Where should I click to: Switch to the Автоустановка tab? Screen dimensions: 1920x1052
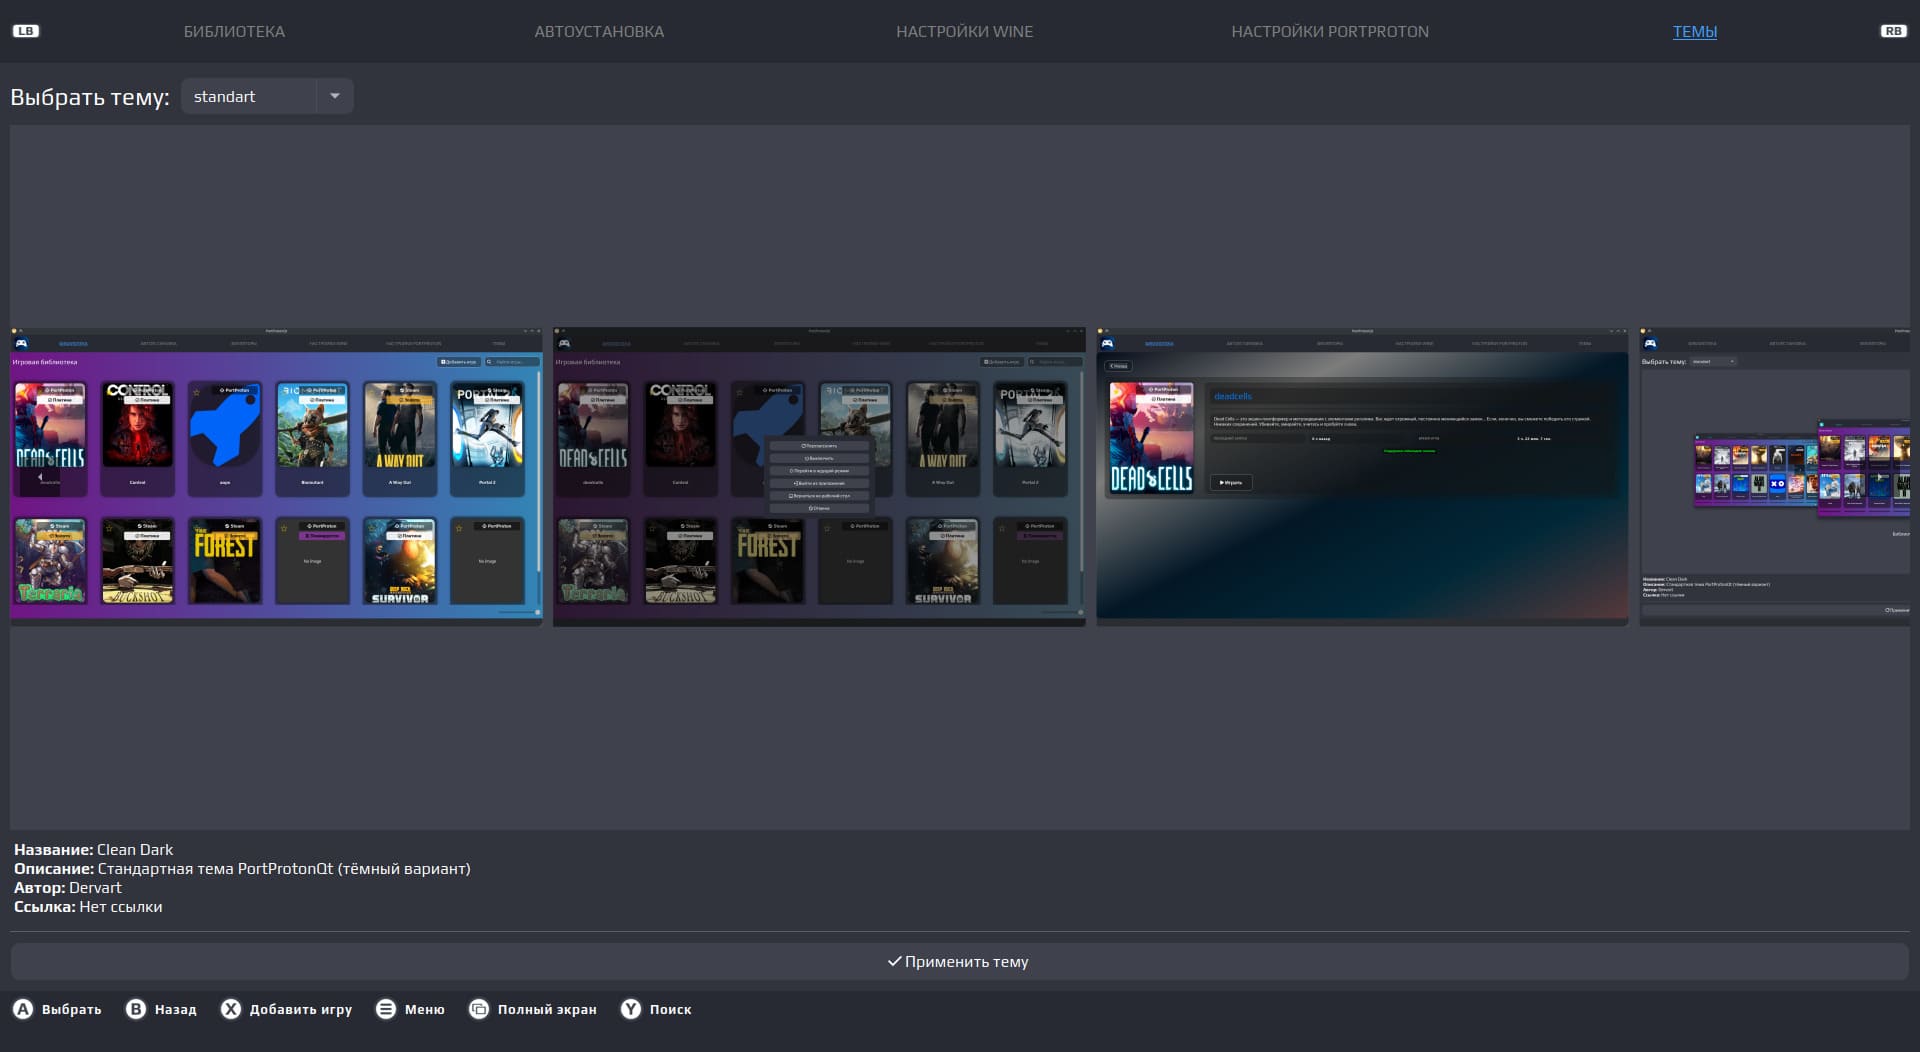599,32
